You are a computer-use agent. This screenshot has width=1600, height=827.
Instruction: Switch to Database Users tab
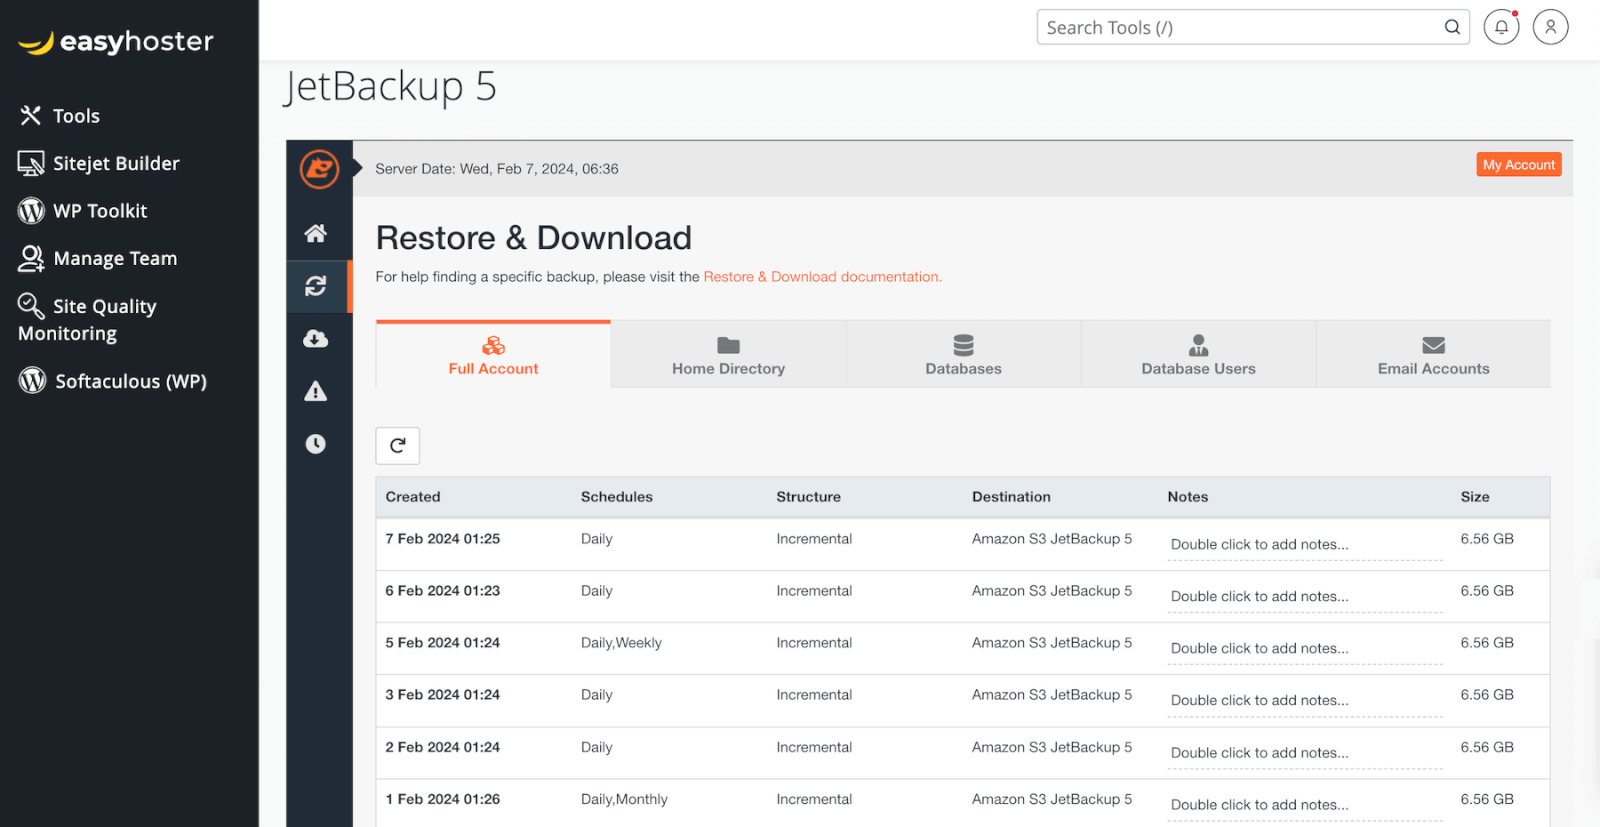[1199, 355]
